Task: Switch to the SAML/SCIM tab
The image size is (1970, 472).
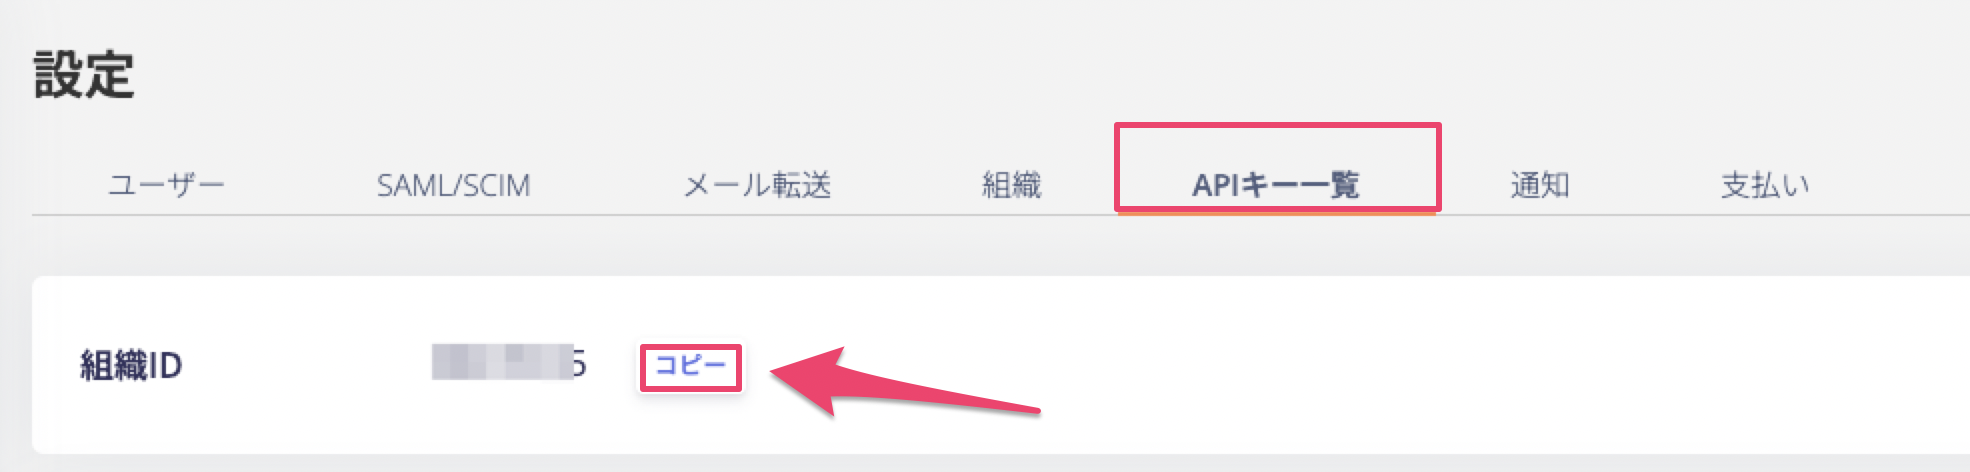Action: coord(453,185)
